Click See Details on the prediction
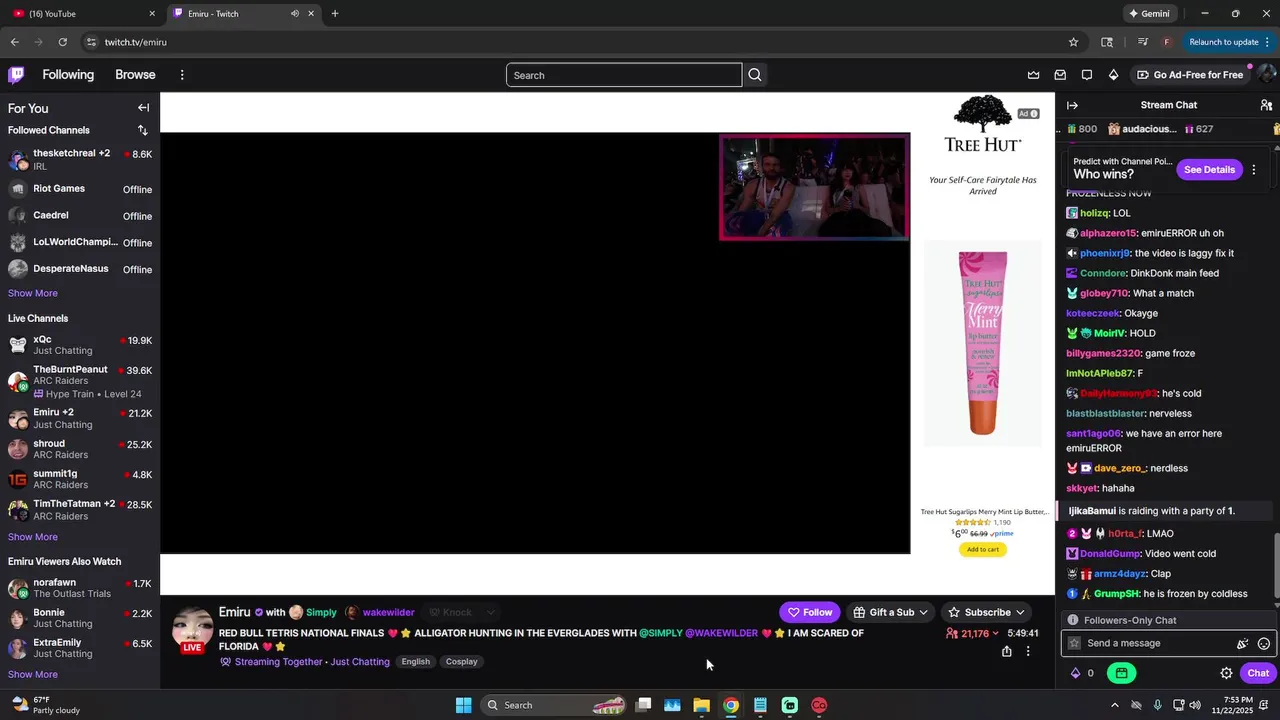Screen dimensions: 1280x720 pos(1209,170)
